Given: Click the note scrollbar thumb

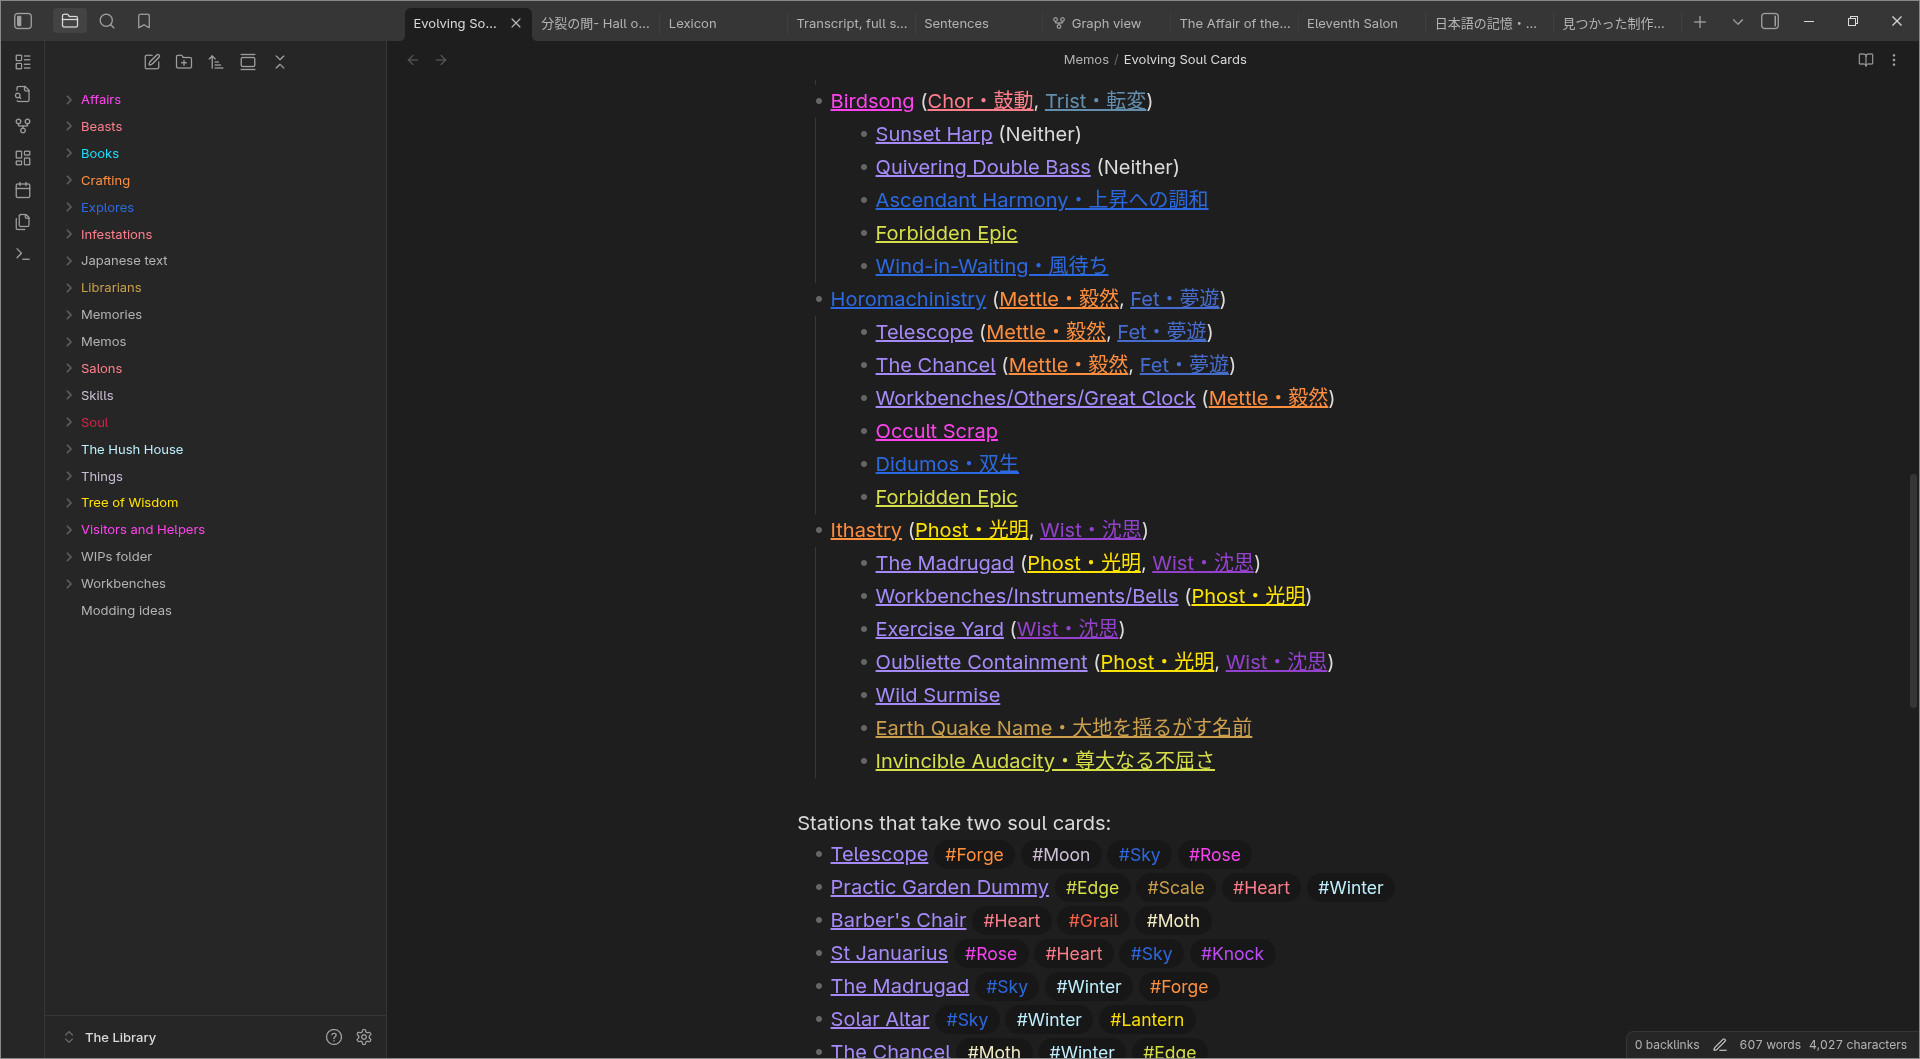Looking at the screenshot, I should click(x=1913, y=590).
